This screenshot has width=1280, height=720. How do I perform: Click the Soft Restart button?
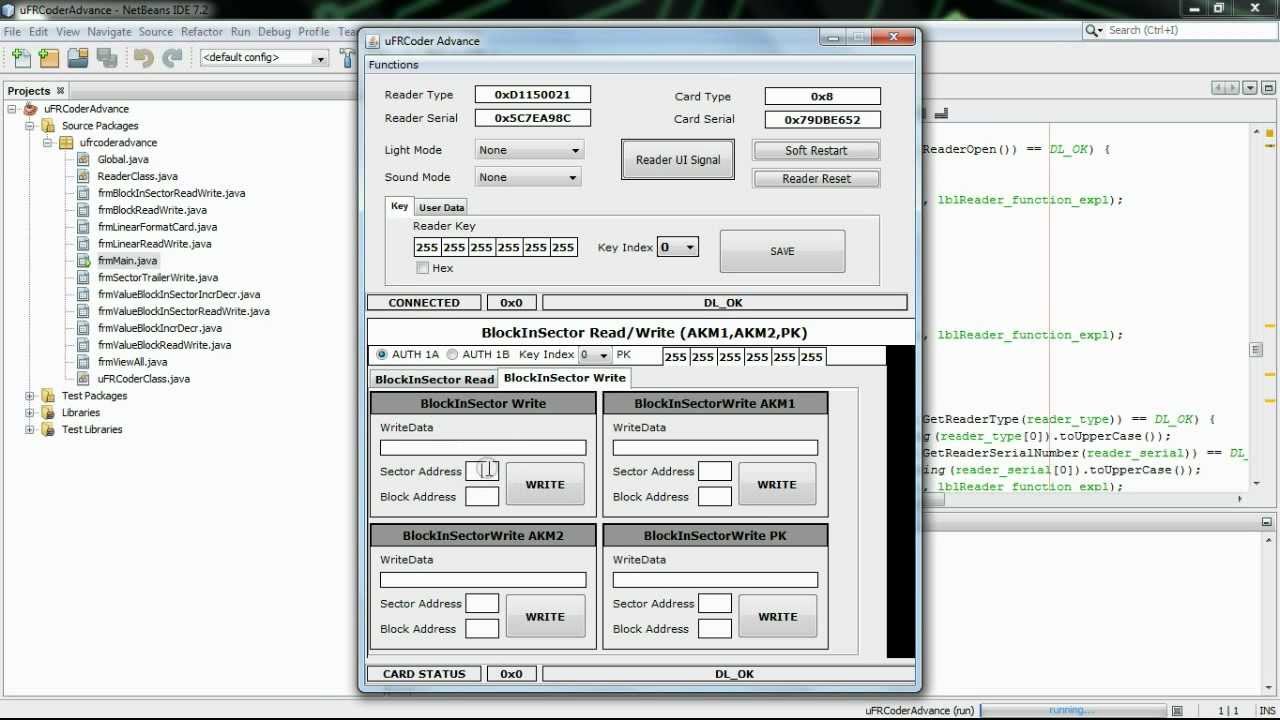(x=816, y=151)
